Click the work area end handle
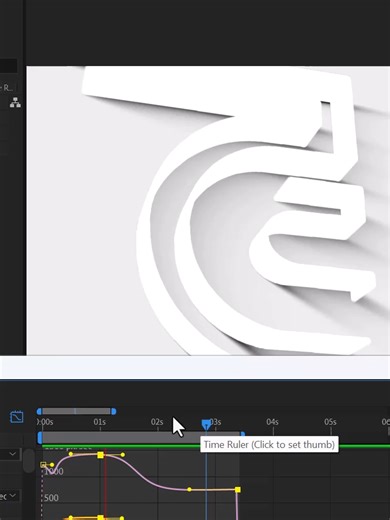The width and height of the screenshot is (390, 520). [243, 434]
